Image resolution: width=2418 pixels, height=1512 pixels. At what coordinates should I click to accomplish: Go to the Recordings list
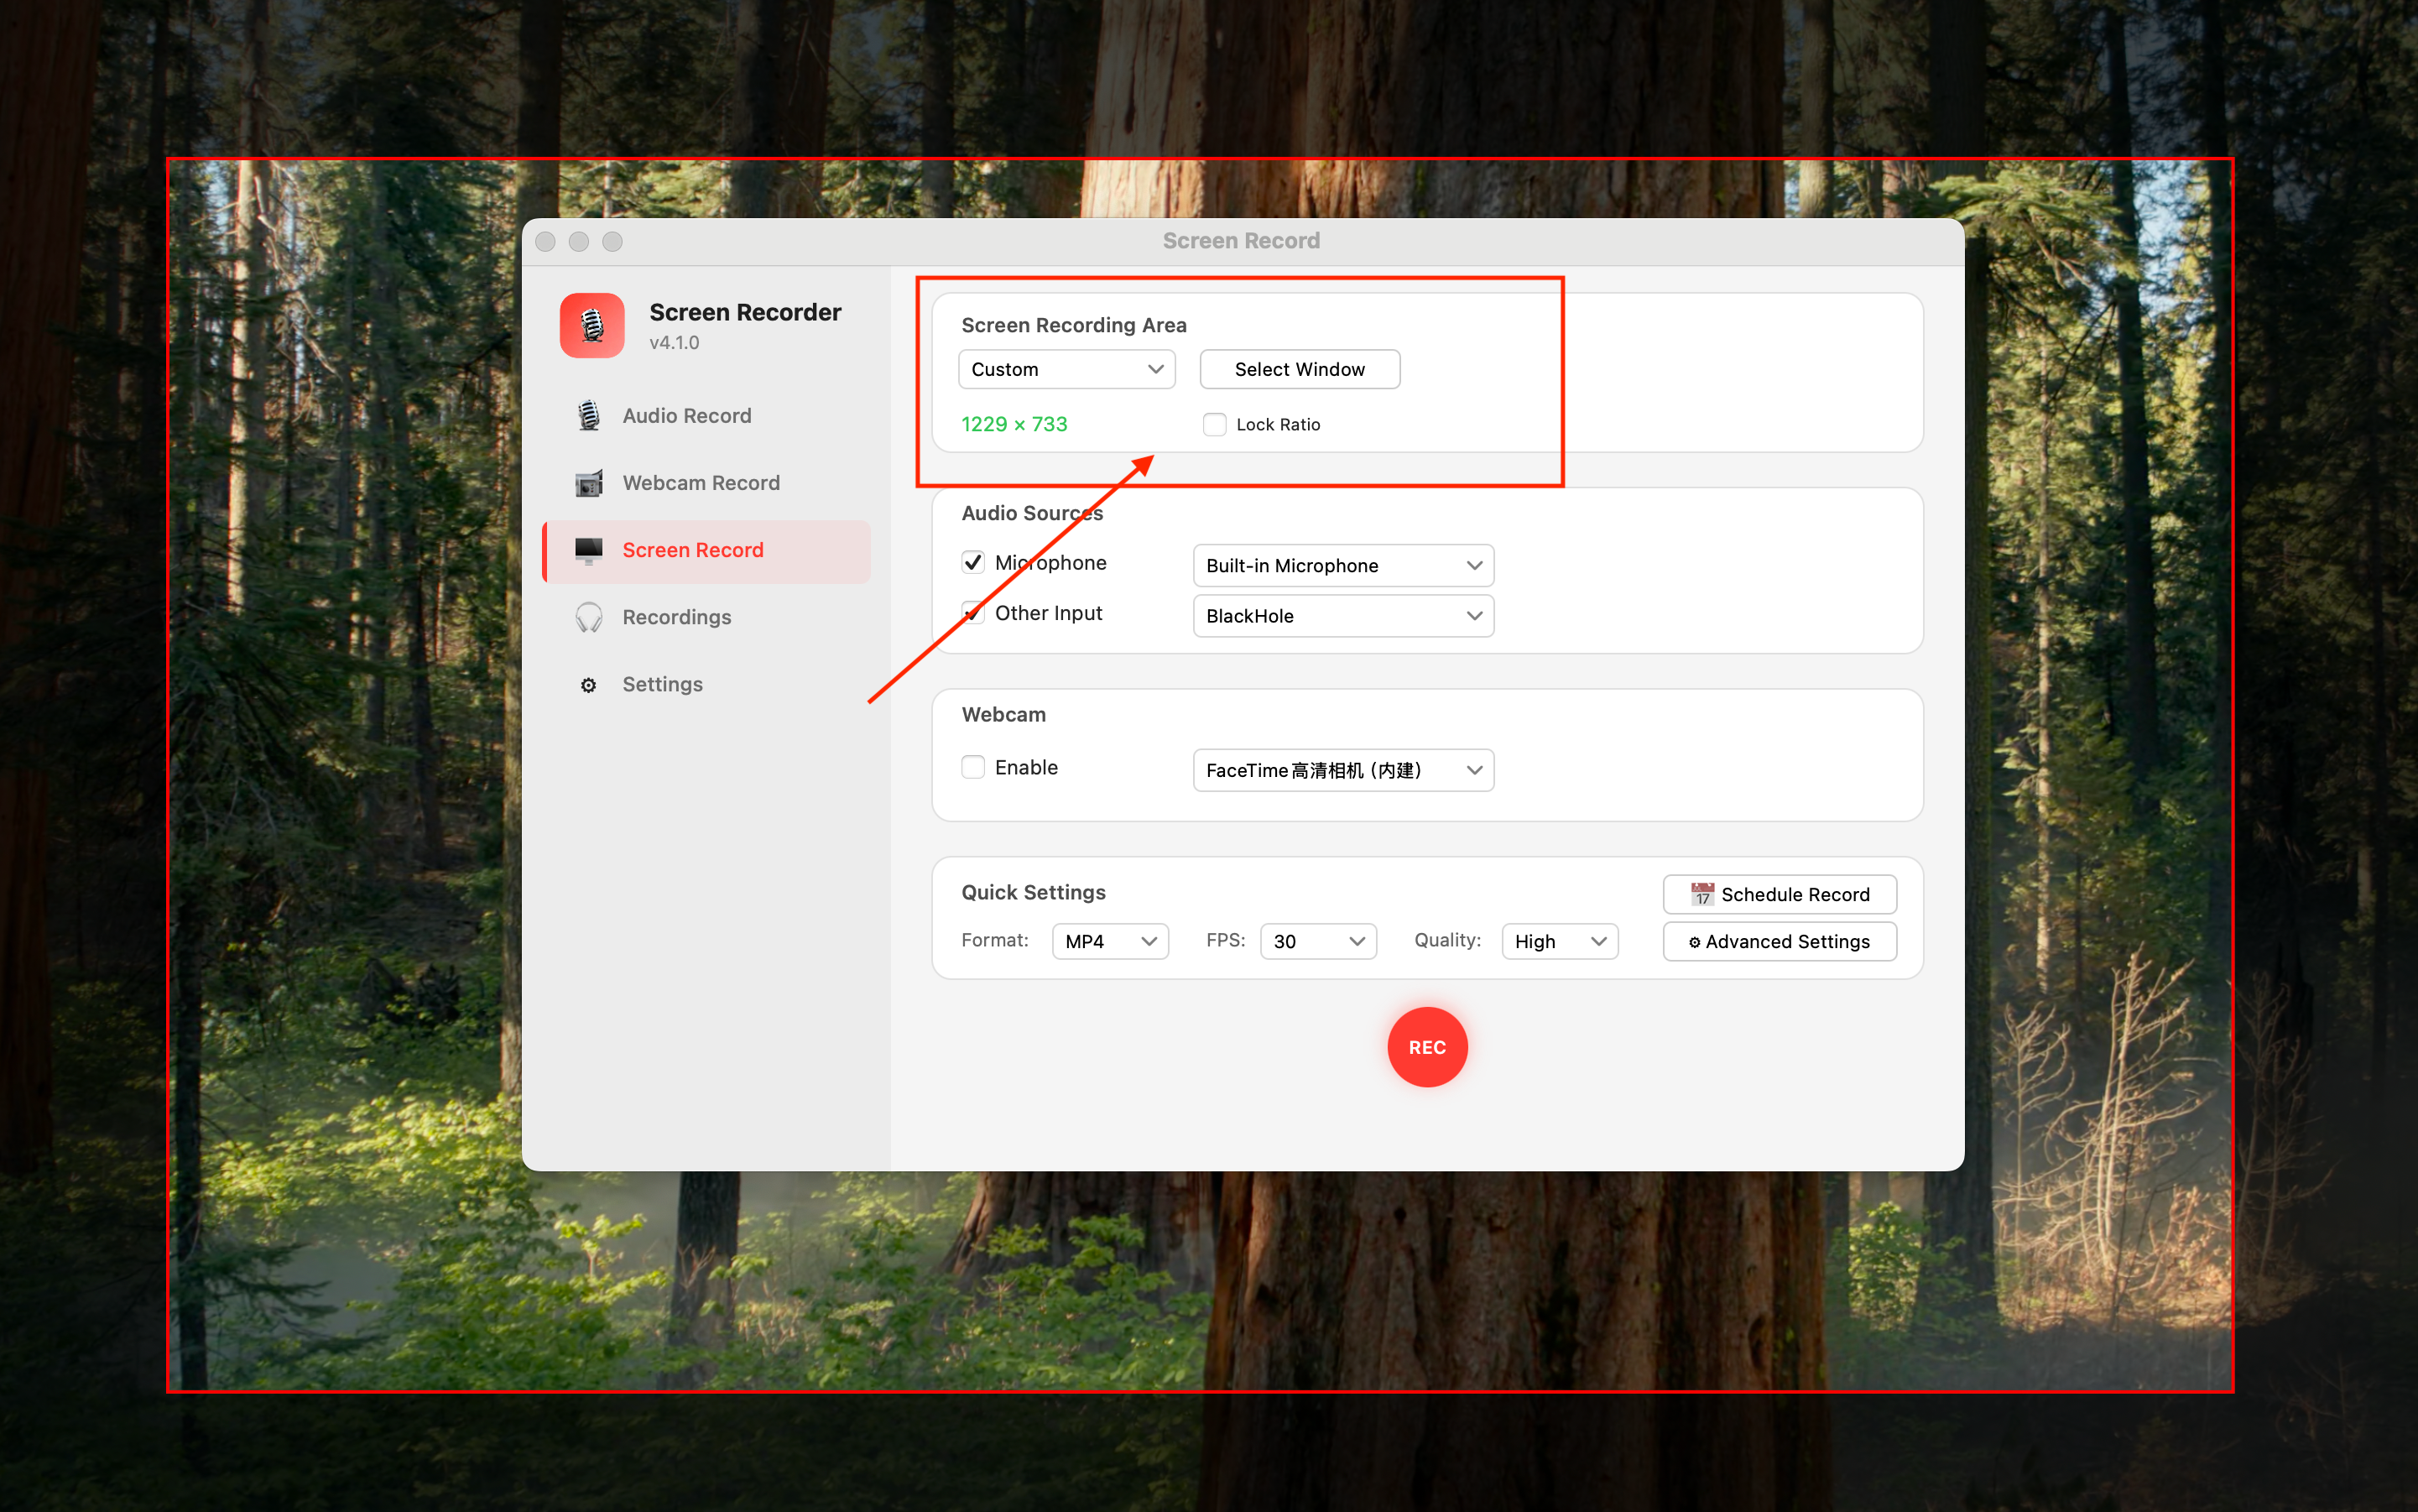click(707, 617)
